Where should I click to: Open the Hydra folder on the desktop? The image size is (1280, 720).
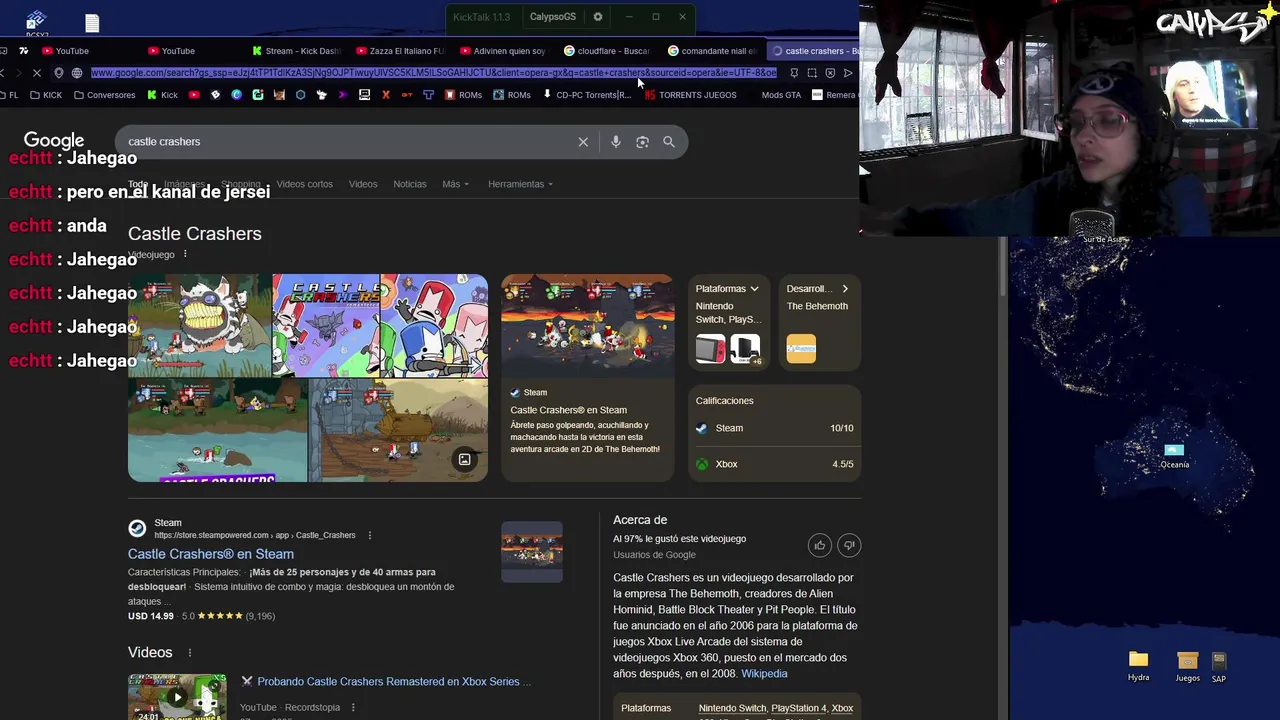click(1138, 665)
